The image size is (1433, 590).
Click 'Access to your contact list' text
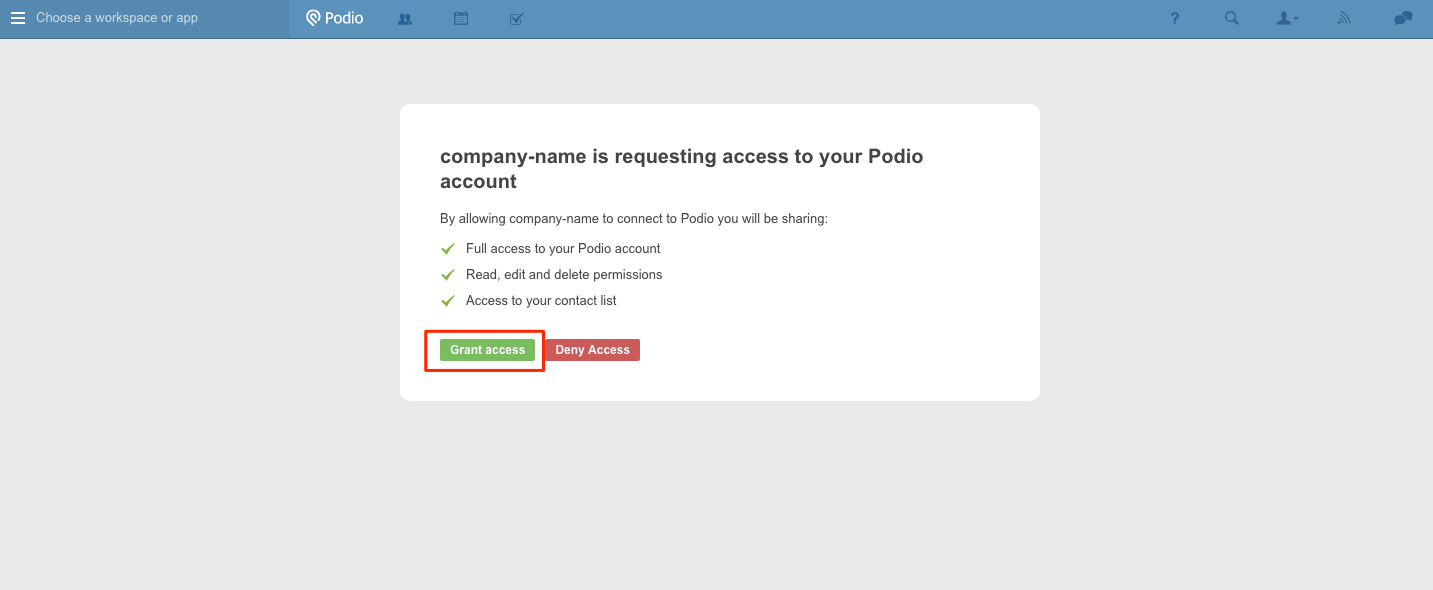541,300
